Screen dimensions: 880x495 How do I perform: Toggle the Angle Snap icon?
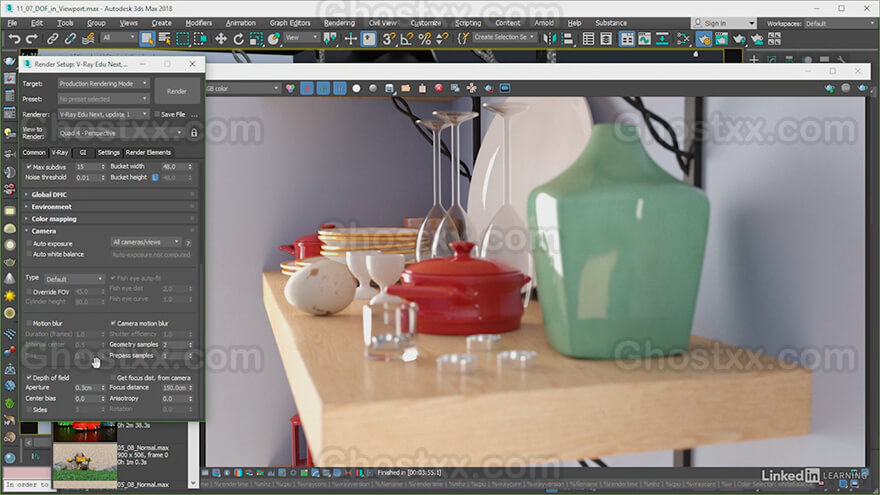tap(406, 39)
